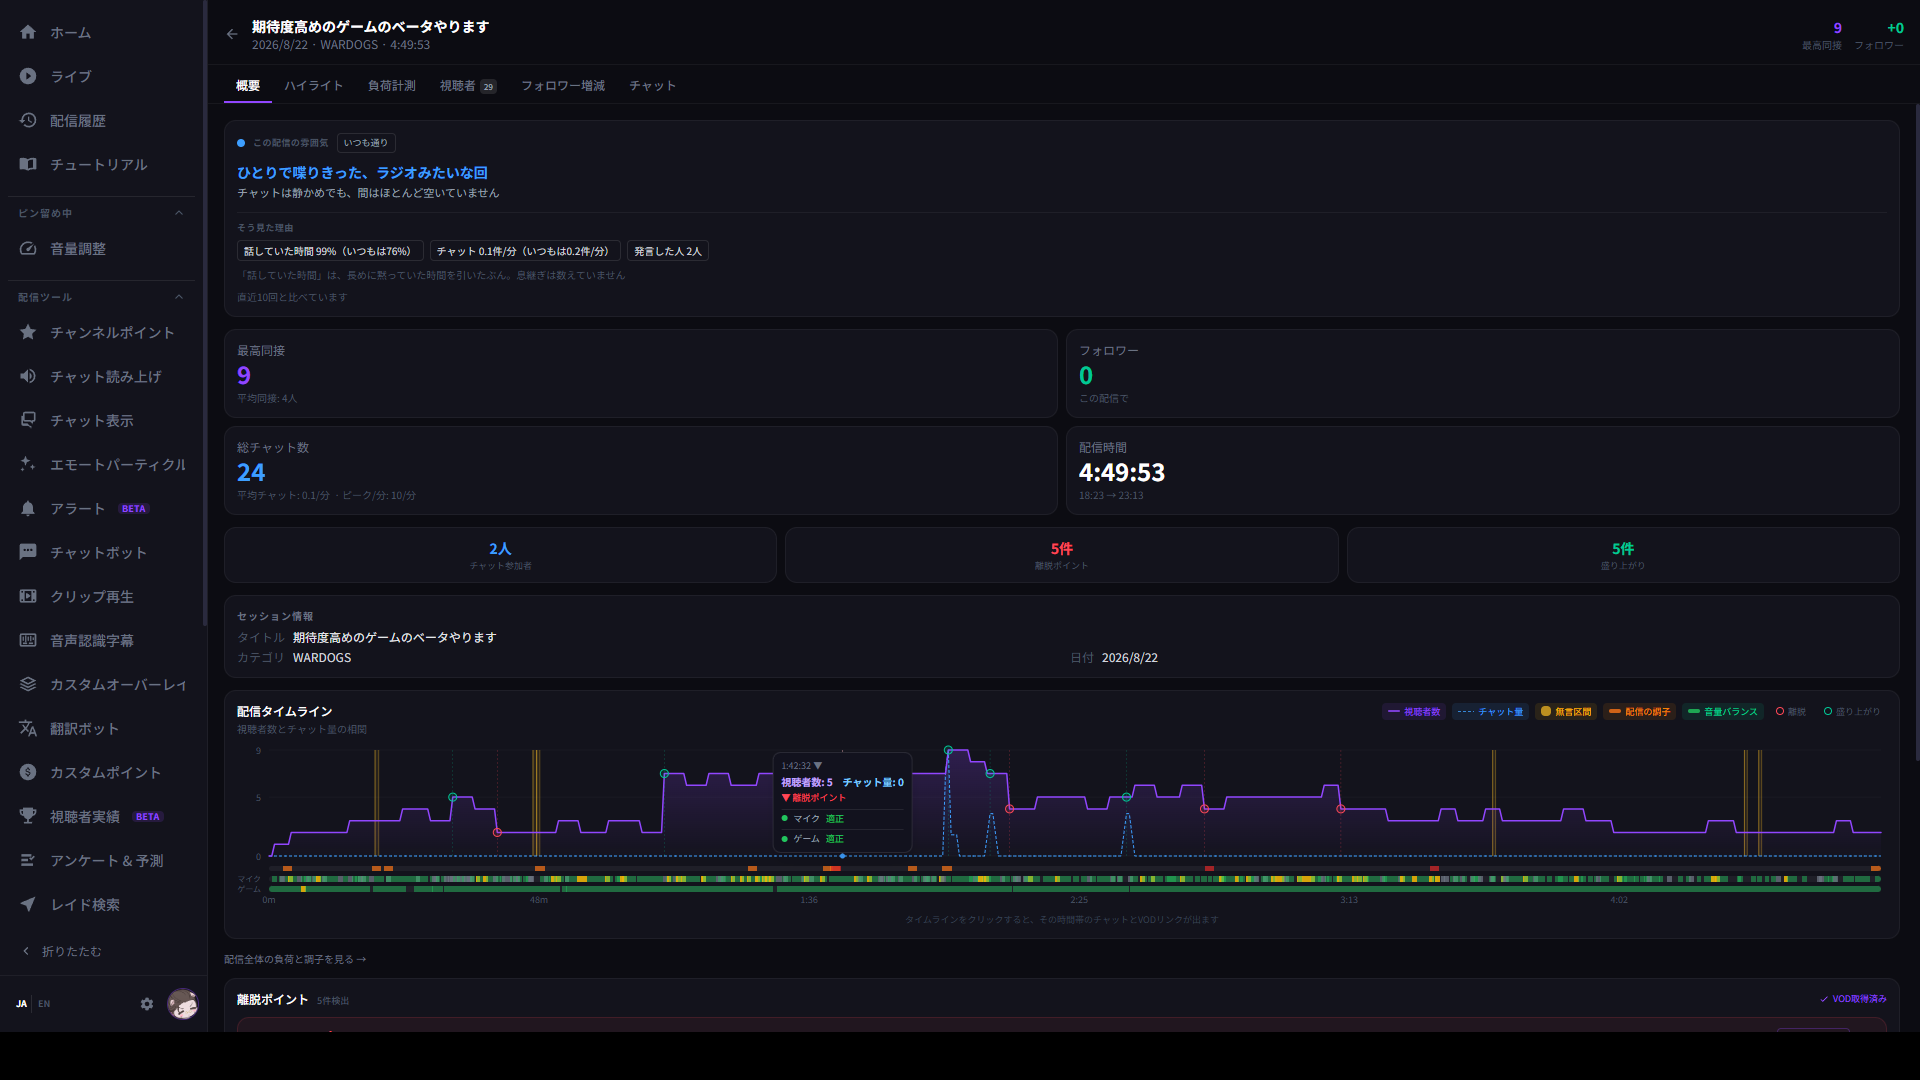Collapse the ピン留め中 section
1920x1080 pixels.
click(x=179, y=213)
